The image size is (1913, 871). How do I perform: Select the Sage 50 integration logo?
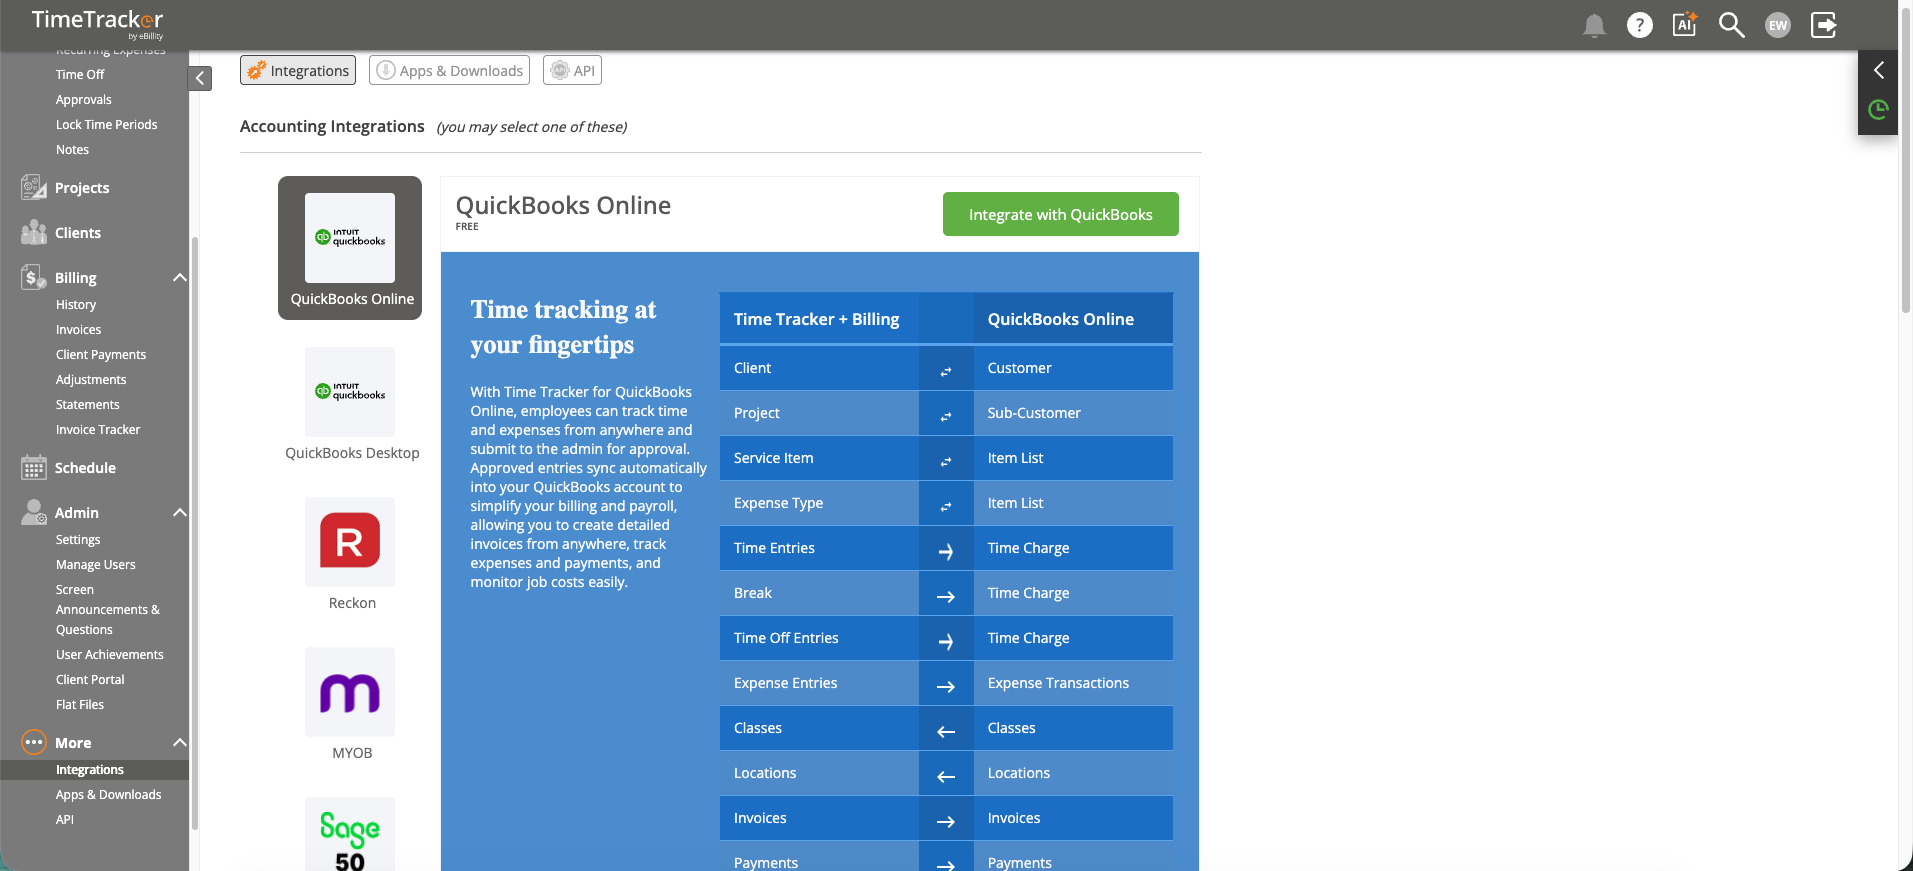tap(350, 834)
